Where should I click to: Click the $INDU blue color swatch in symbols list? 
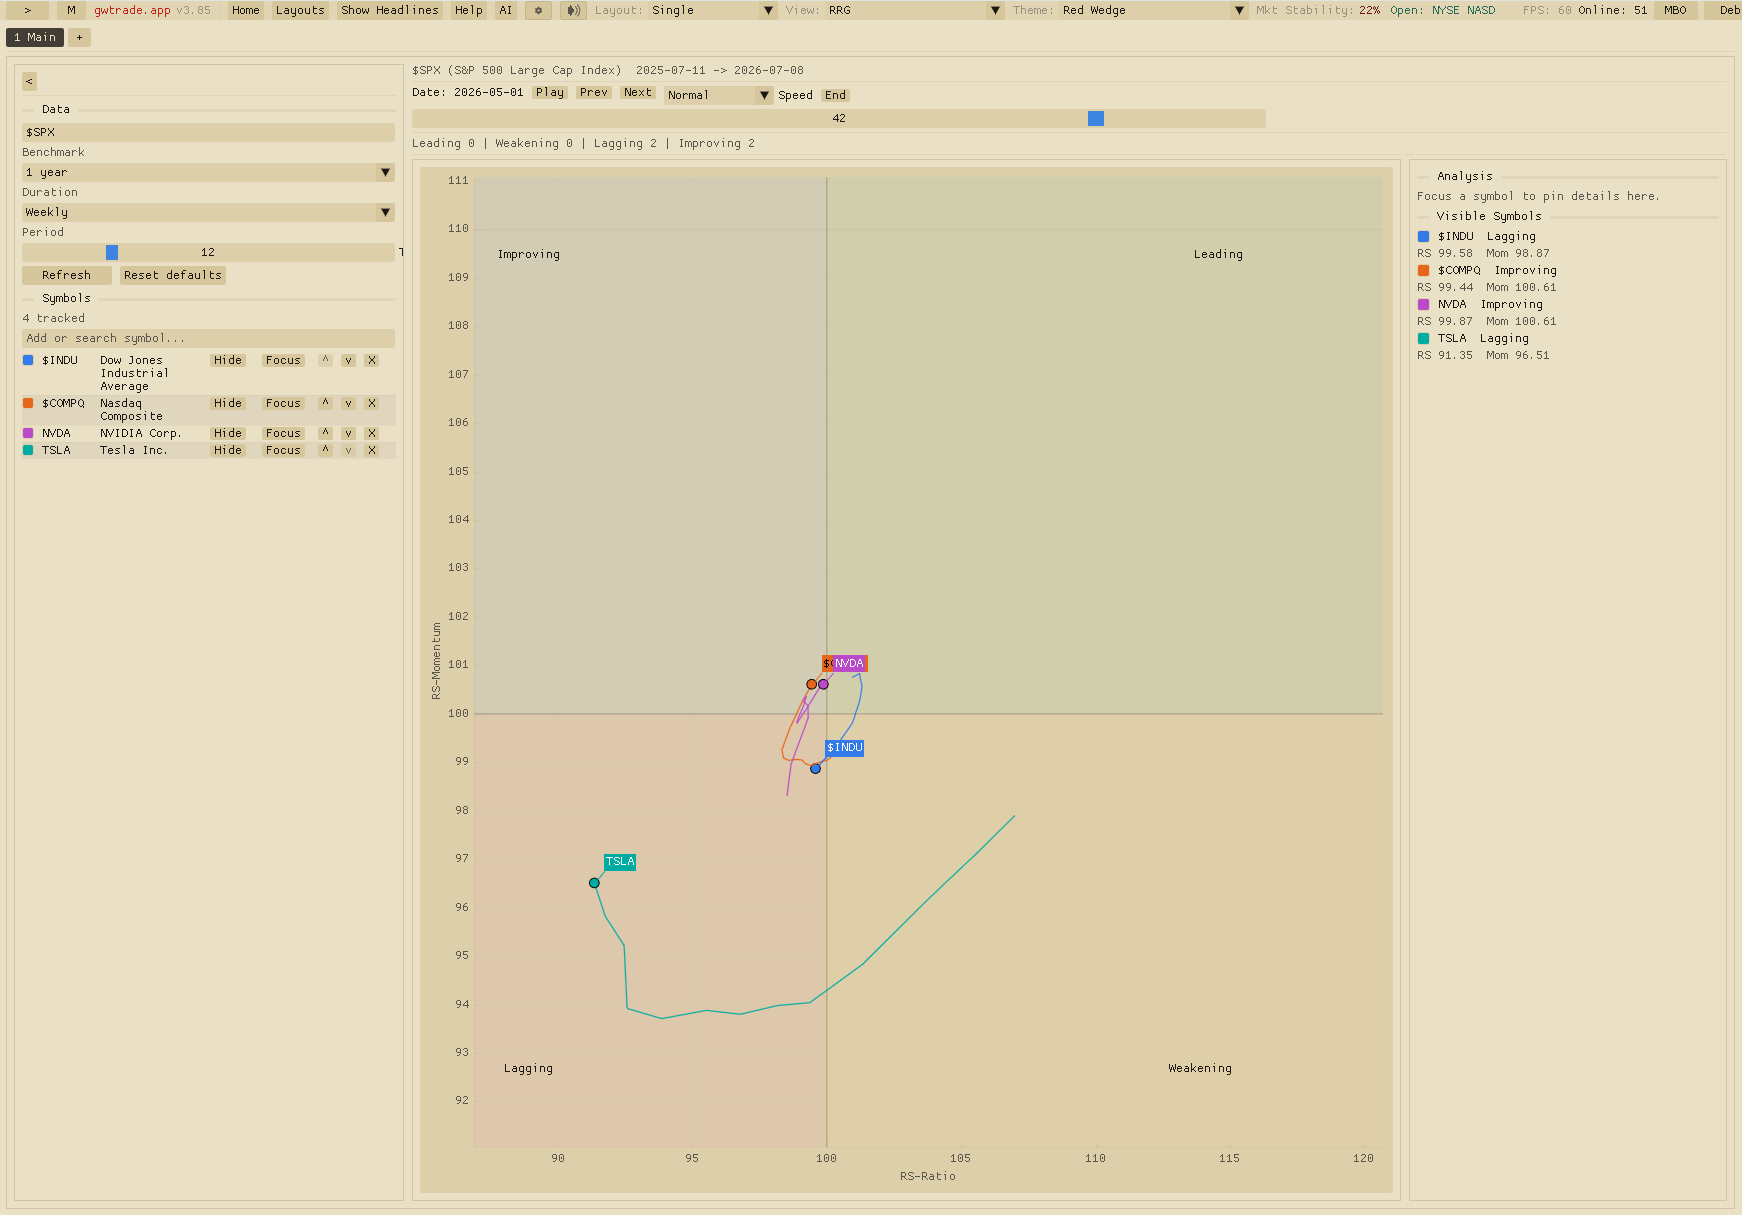[x=28, y=360]
